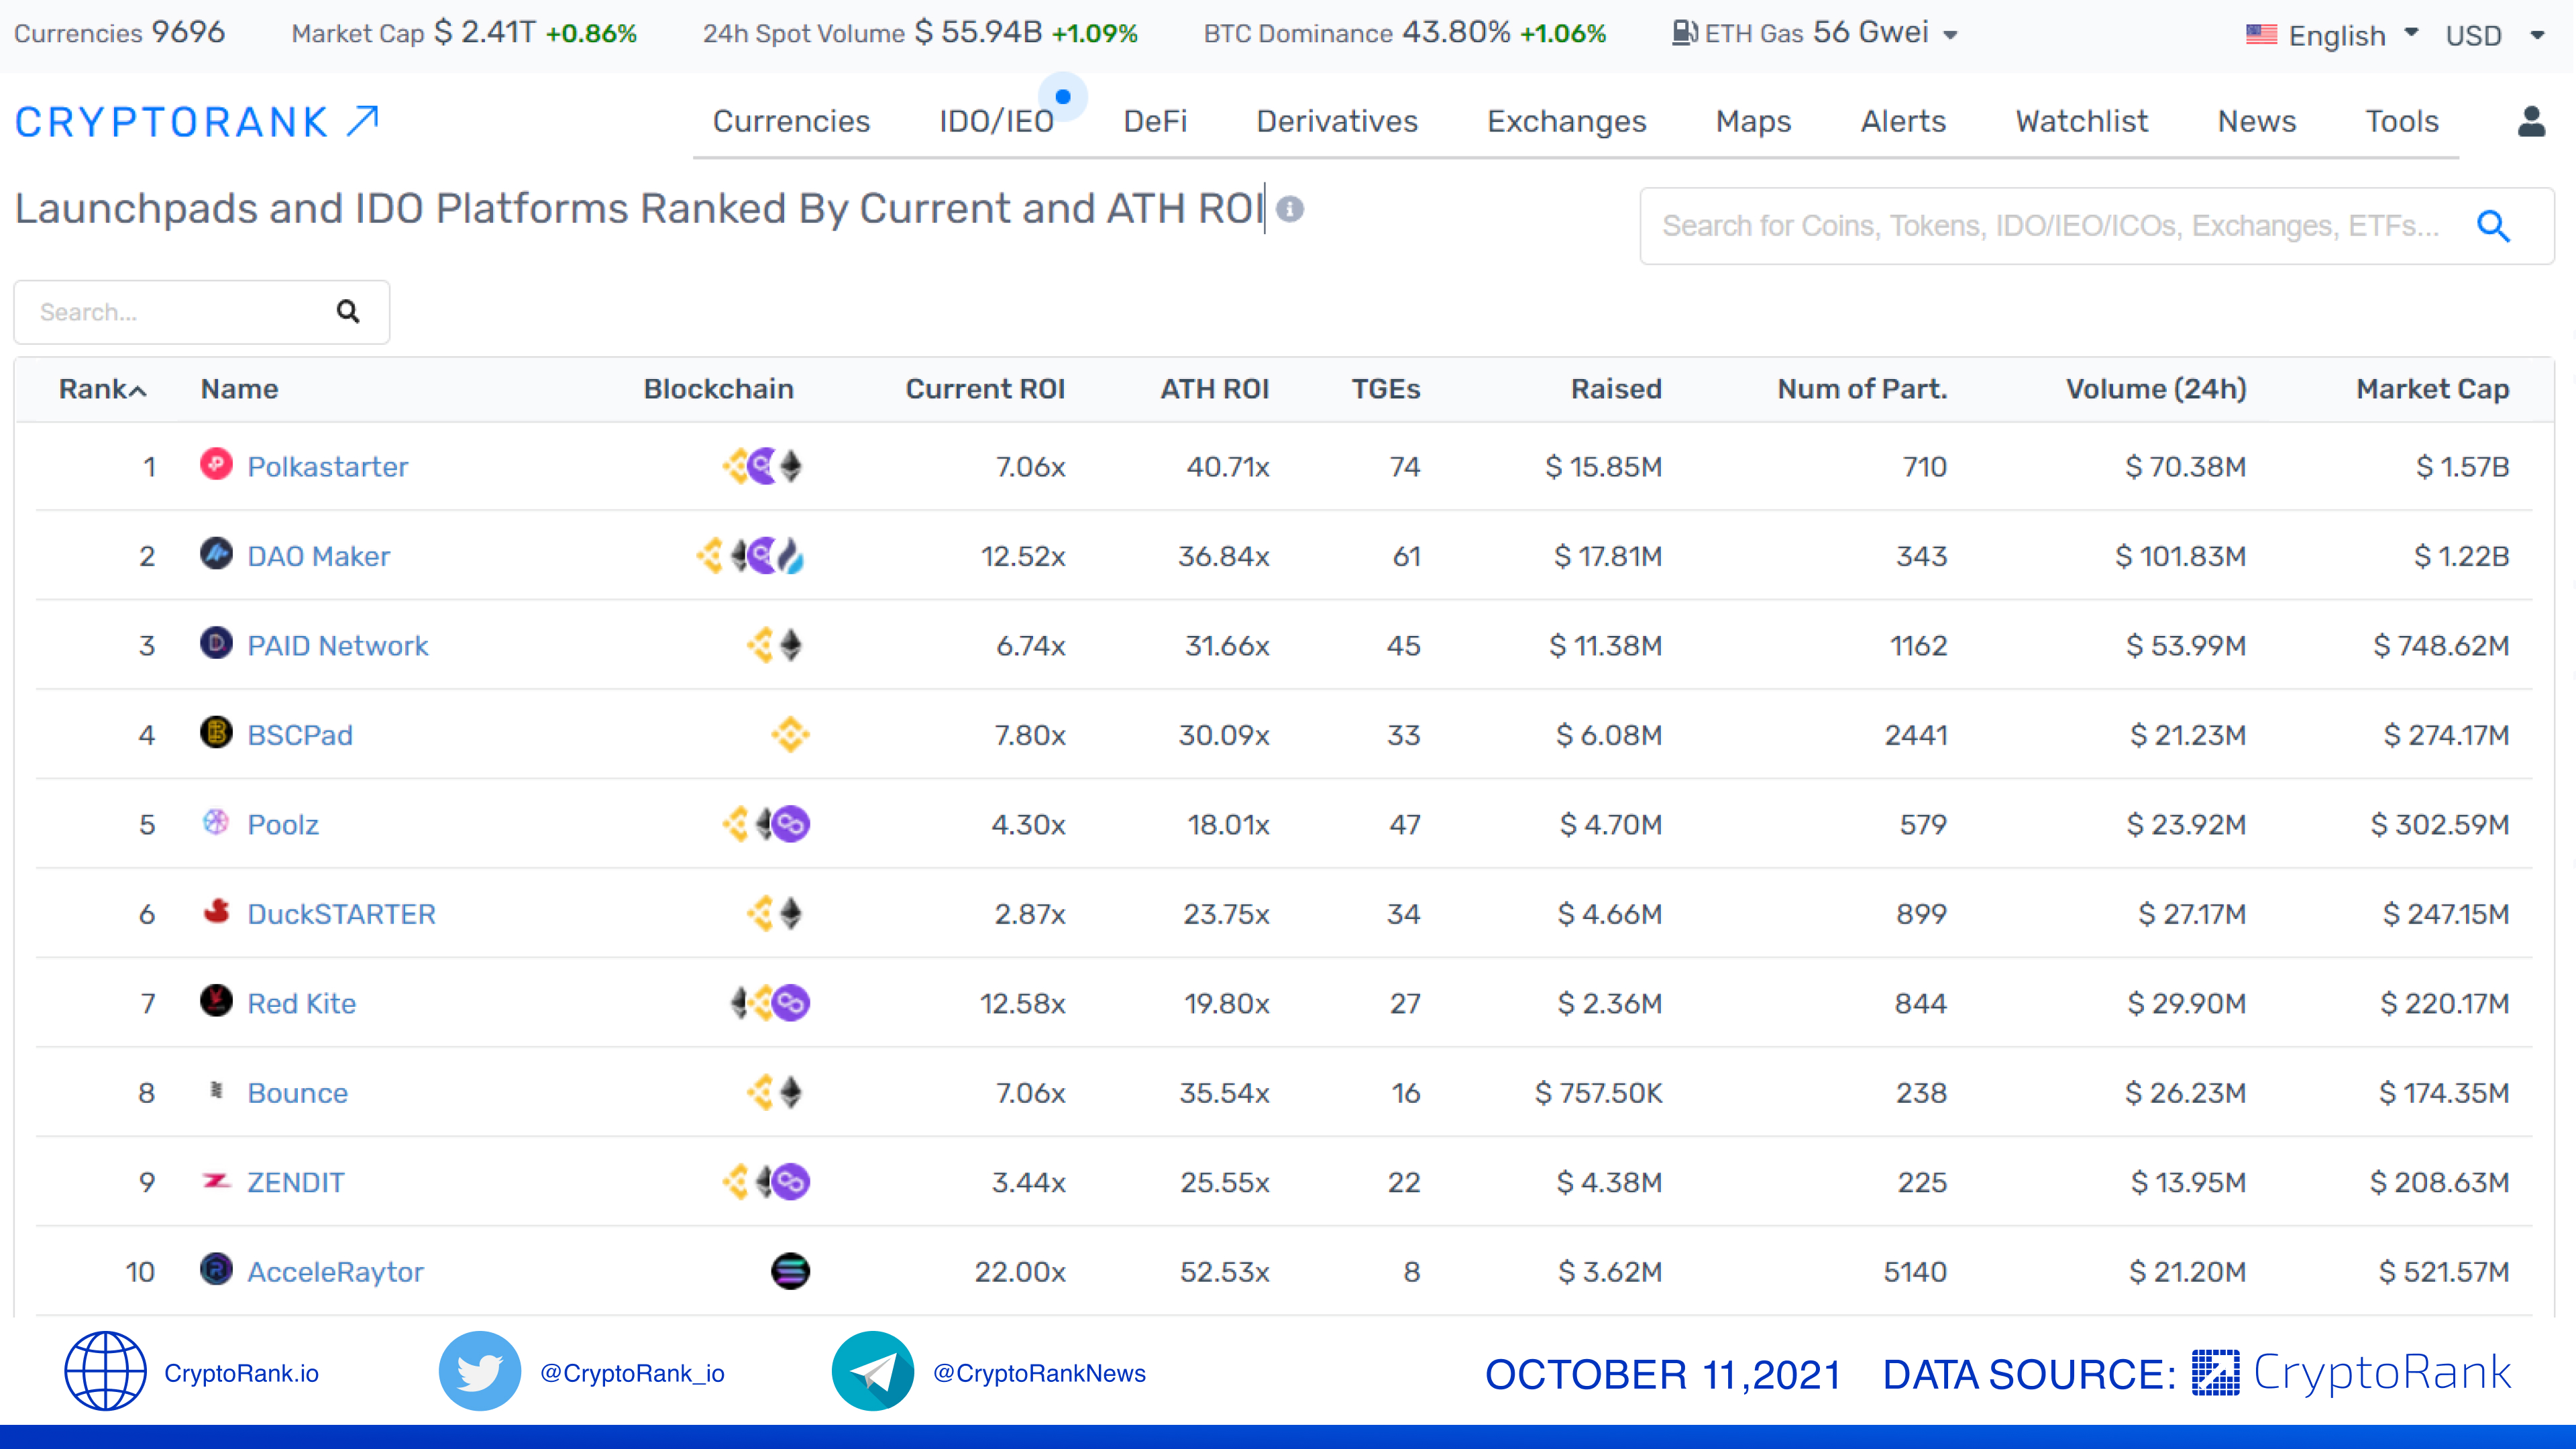
Task: Click the DuckSTARTER duck logo icon
Action: (x=216, y=911)
